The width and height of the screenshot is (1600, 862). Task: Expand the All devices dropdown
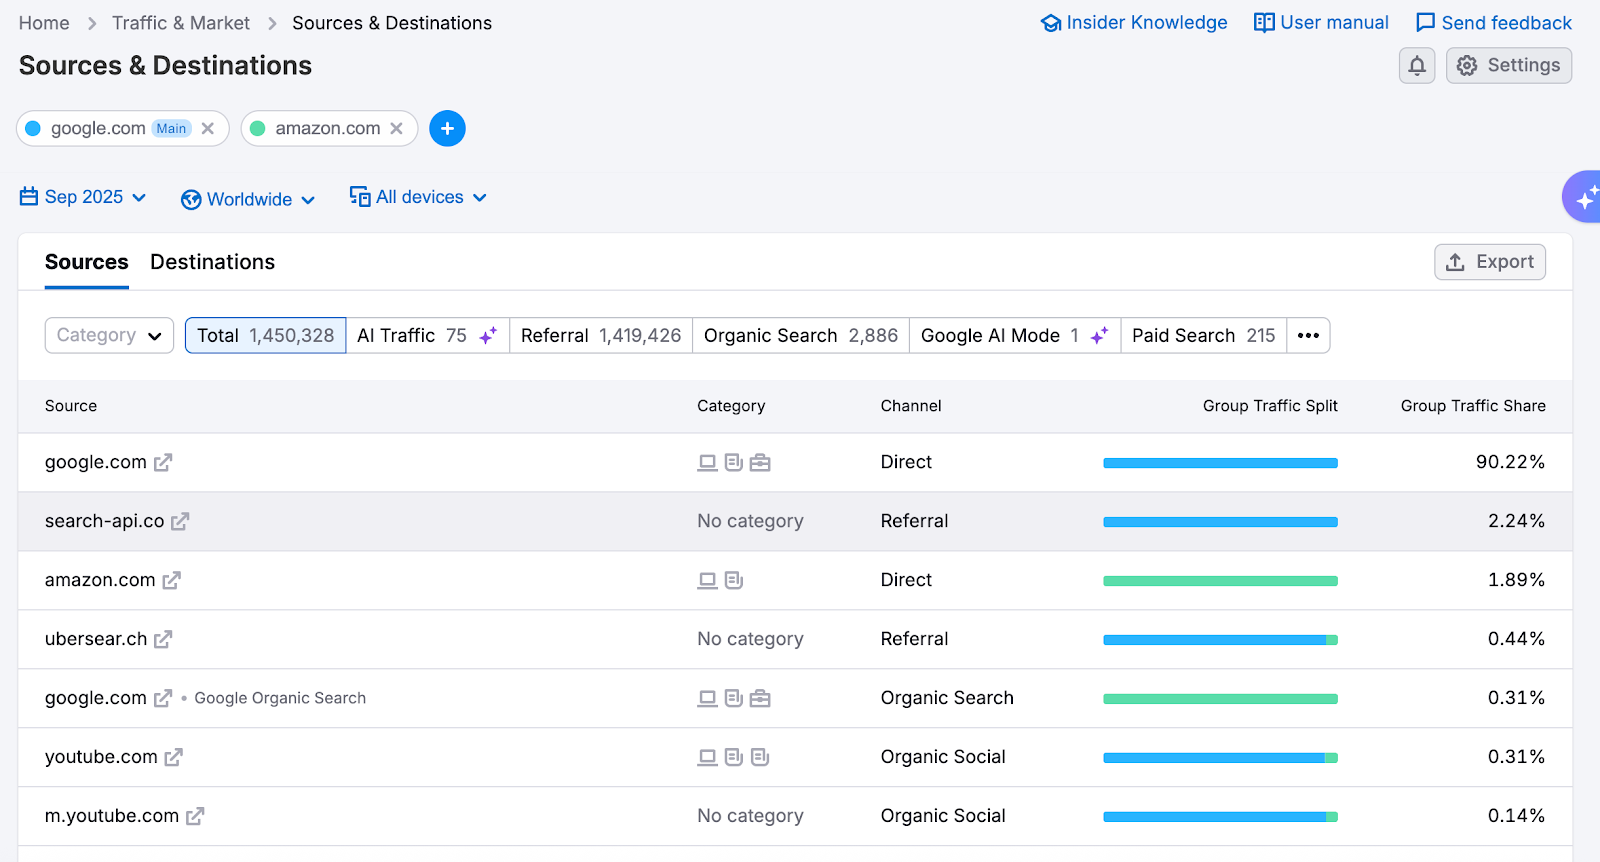pos(418,197)
